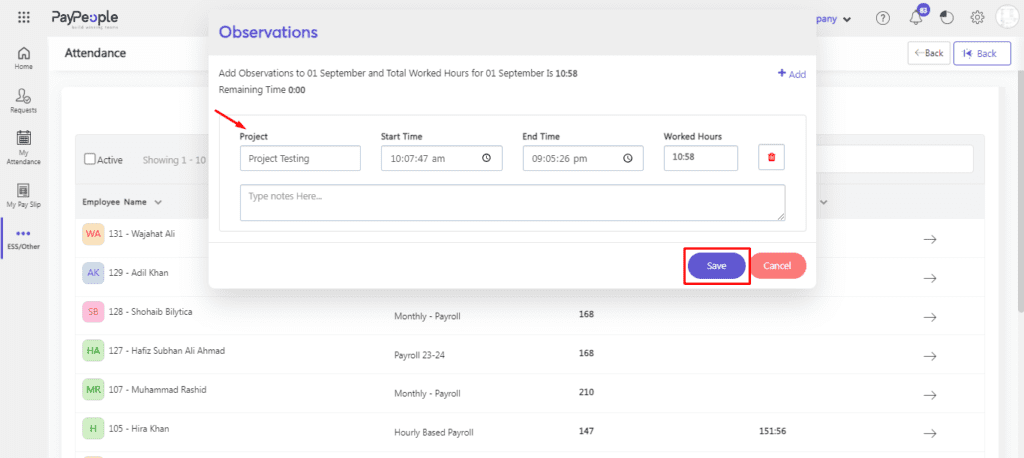Click the Attendance page title
The width and height of the screenshot is (1024, 458).
[x=95, y=53]
